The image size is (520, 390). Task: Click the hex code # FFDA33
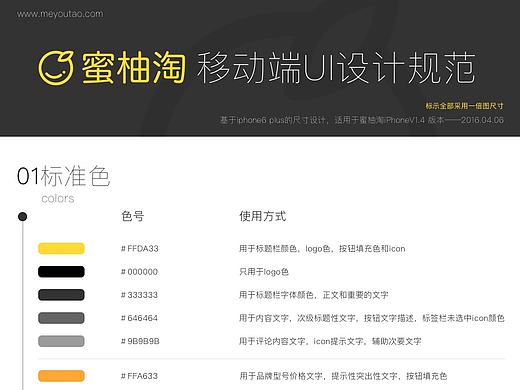140,249
